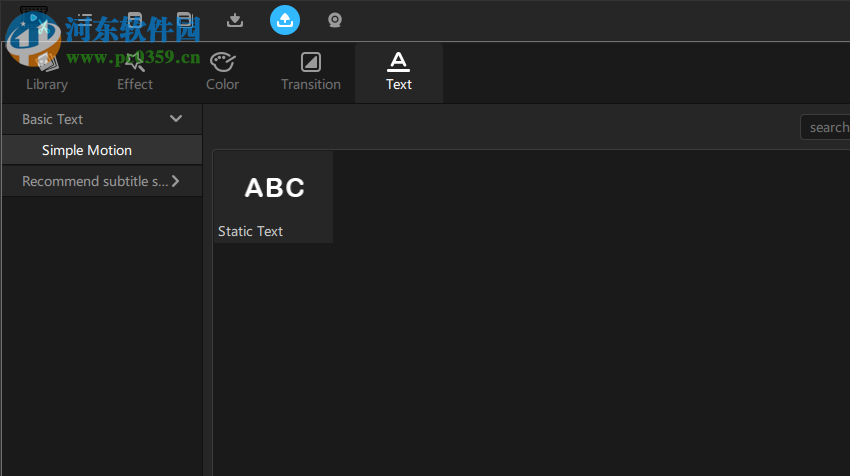Collapse the Basic Text category arrow
The image size is (850, 476).
pyautogui.click(x=176, y=119)
